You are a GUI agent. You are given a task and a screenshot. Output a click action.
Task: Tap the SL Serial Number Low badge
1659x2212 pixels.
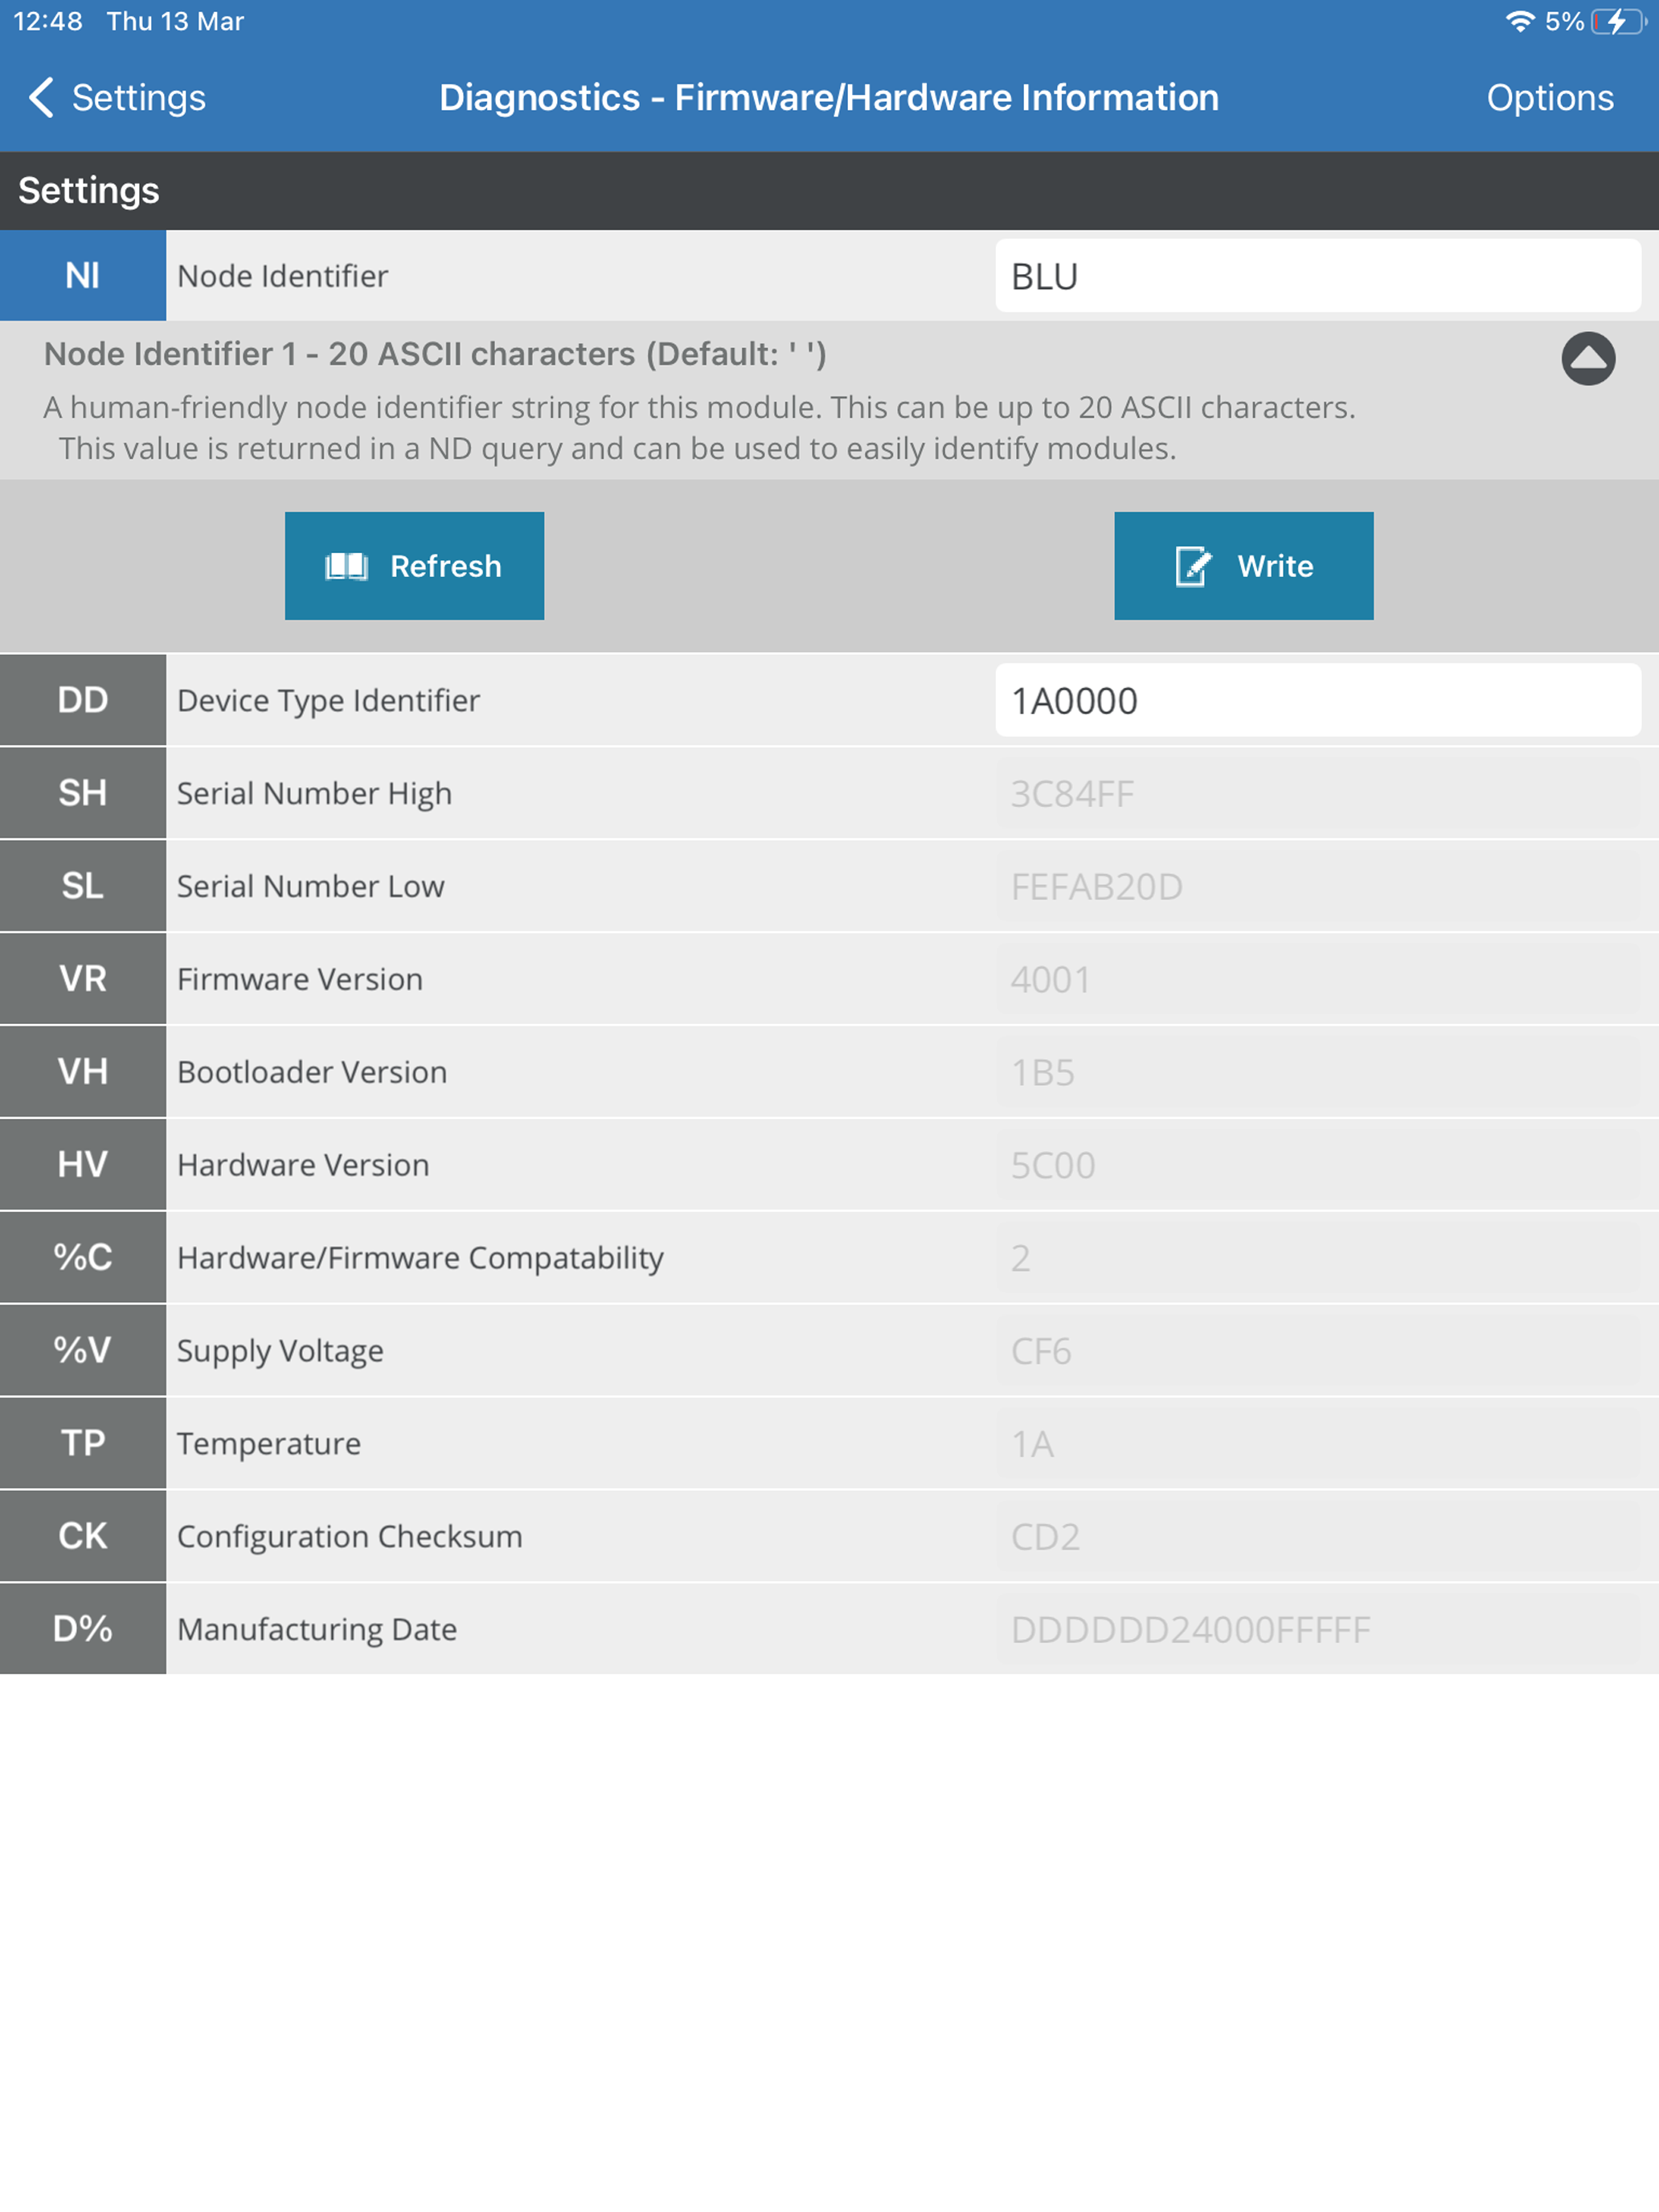pos(83,886)
